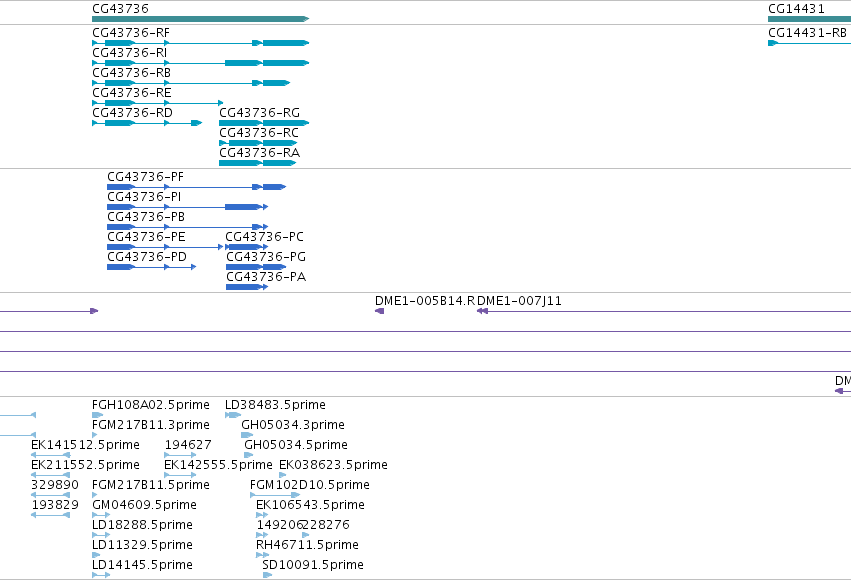Screen dimensions: 851x580
Task: Click the CG43736 gene name label
Action: 120,9
